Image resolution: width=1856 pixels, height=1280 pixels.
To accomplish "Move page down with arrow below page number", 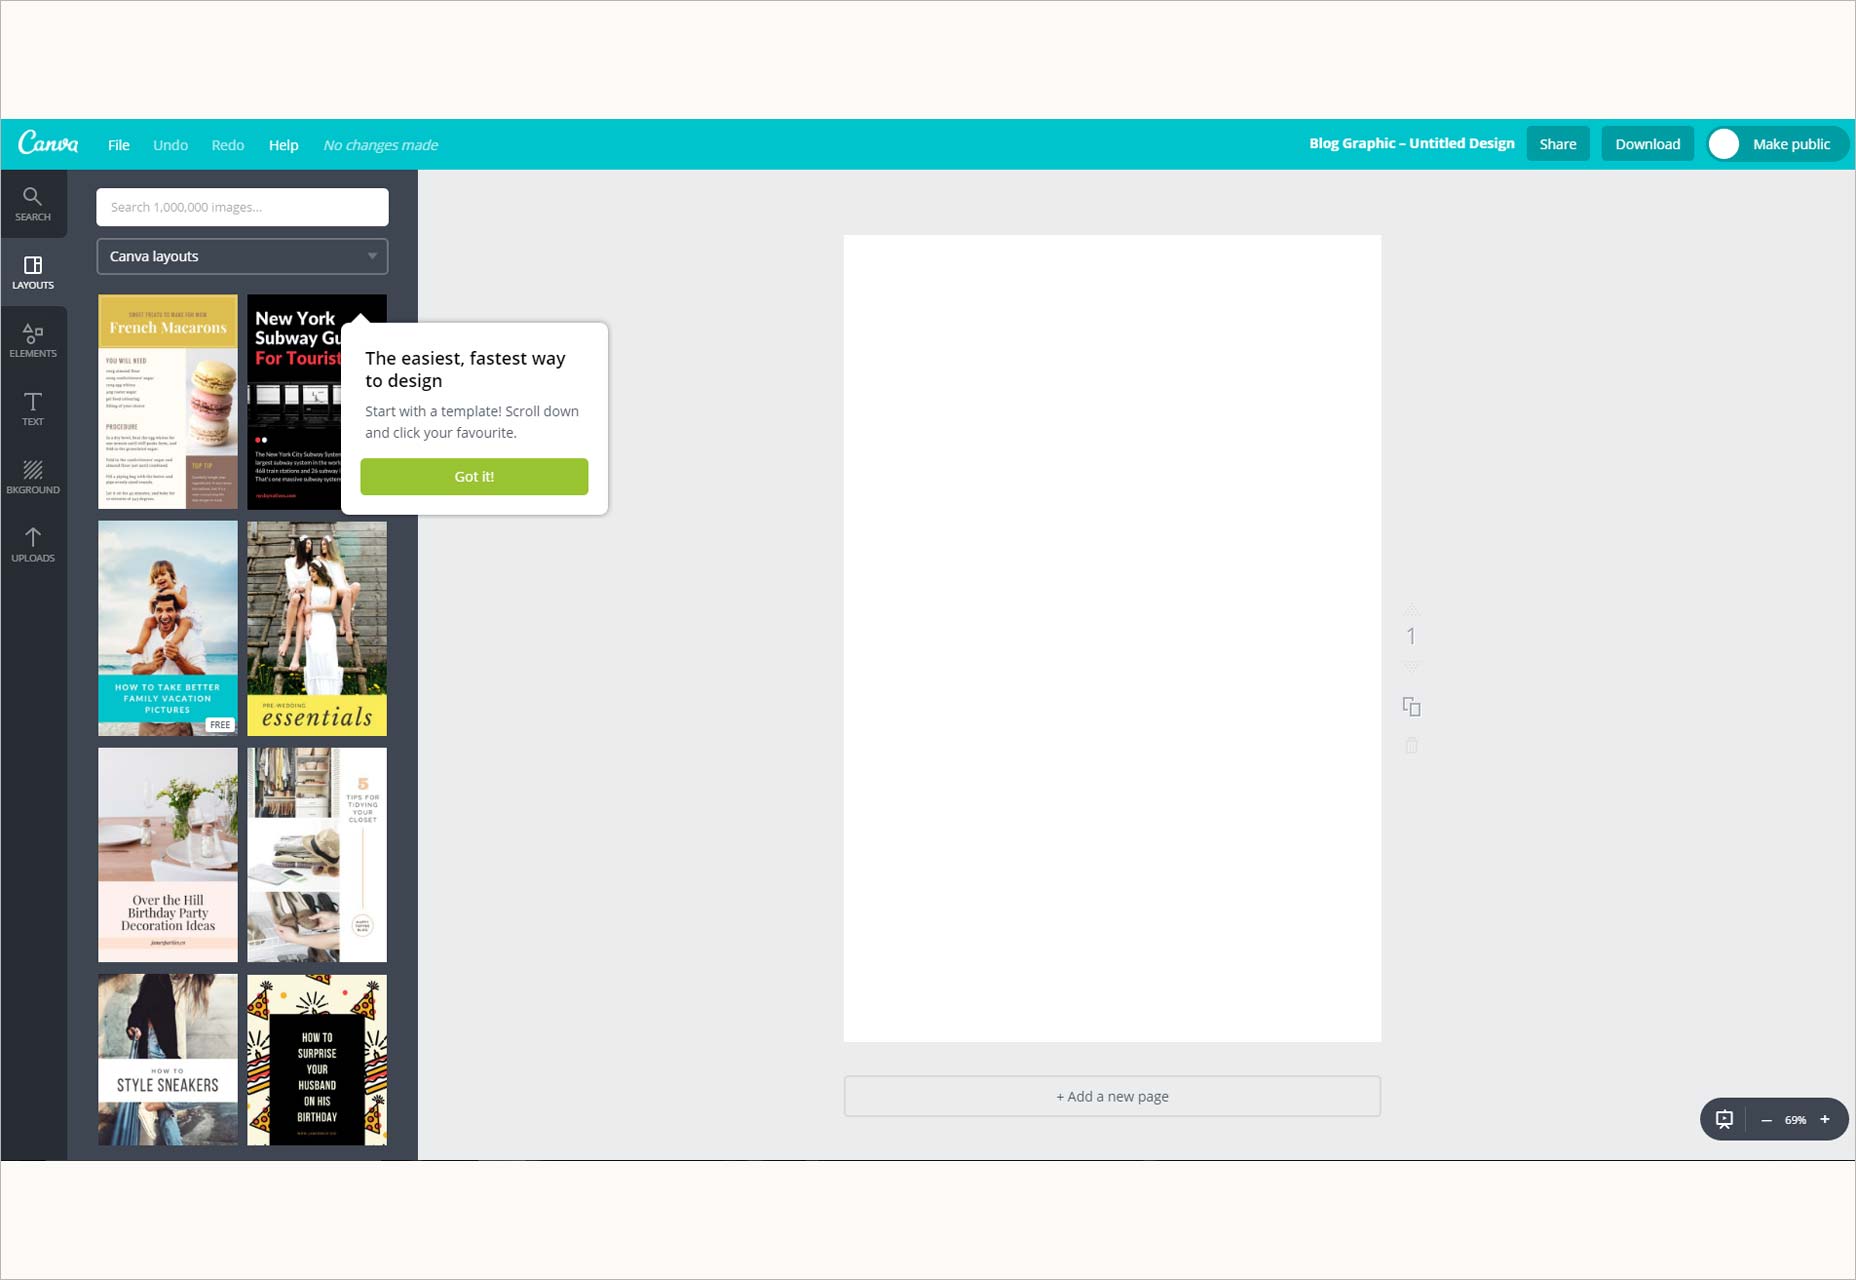I will point(1411,666).
